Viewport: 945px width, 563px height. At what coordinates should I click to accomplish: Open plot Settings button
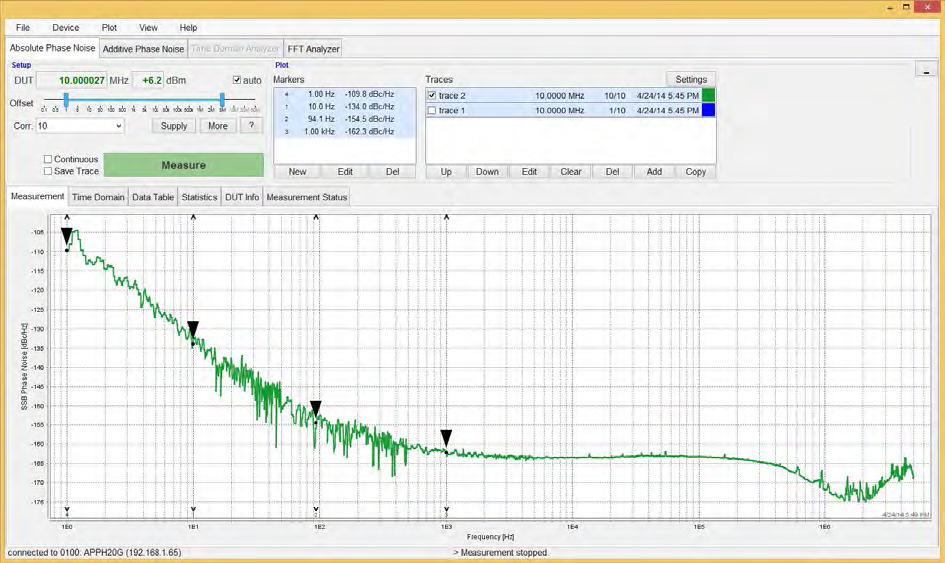click(691, 80)
